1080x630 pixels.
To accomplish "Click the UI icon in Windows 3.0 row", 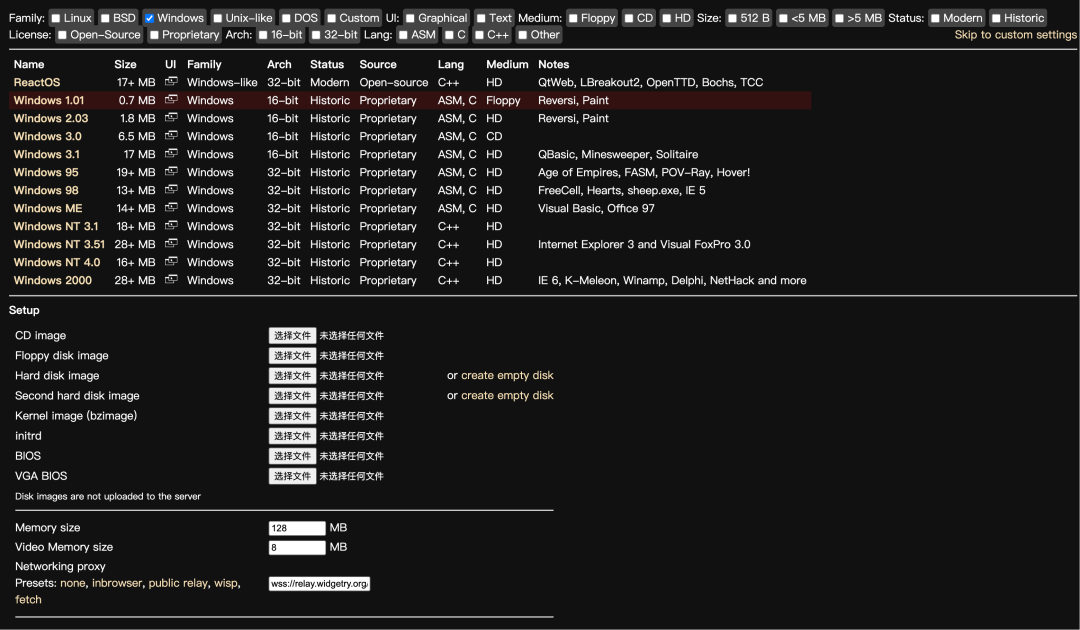I will (x=171, y=136).
